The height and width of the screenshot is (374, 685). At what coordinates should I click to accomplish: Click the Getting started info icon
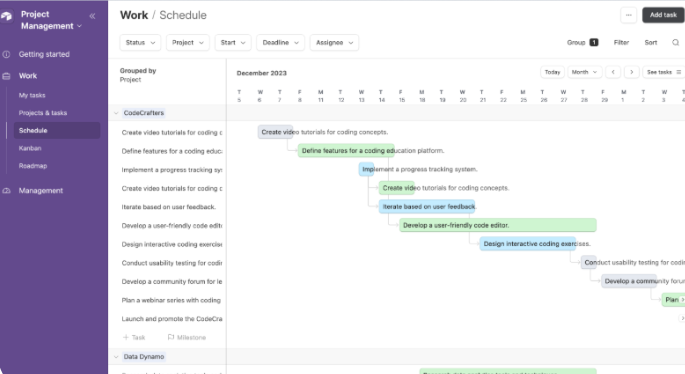click(6, 55)
